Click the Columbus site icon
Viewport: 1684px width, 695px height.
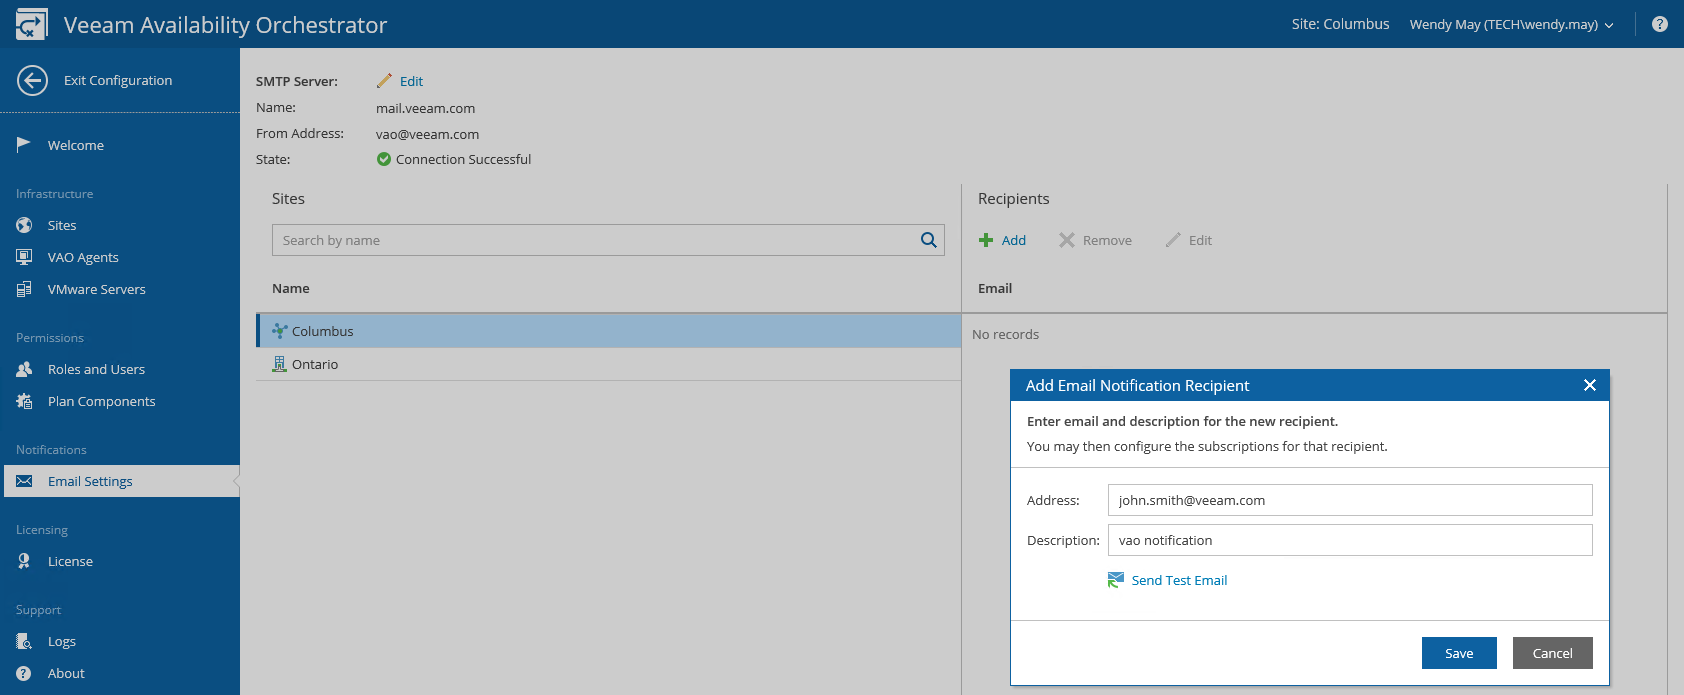tap(280, 331)
